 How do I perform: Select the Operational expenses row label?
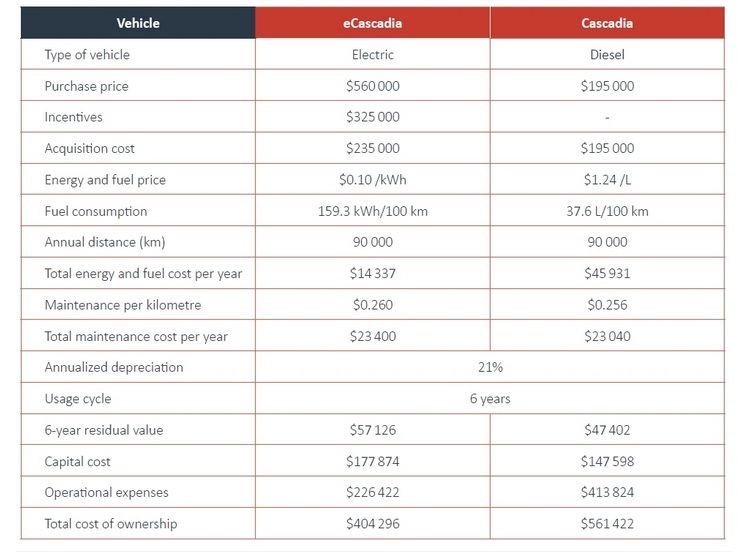106,492
